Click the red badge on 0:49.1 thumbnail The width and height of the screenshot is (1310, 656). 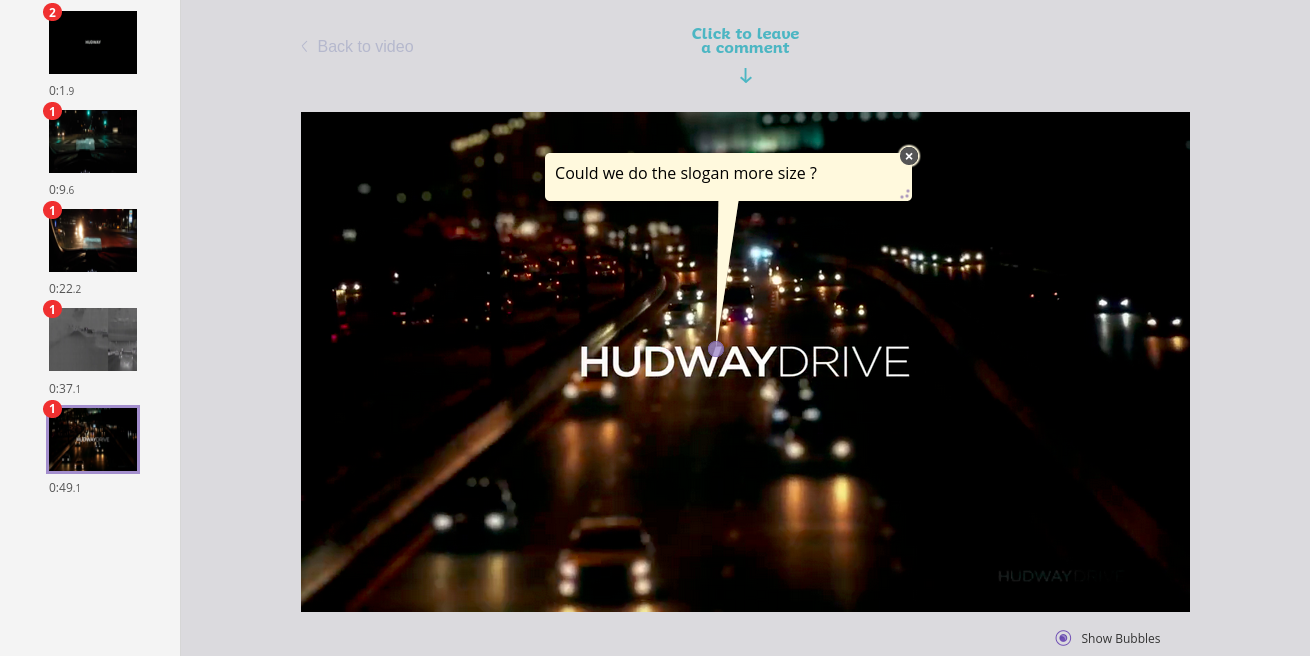coord(52,409)
